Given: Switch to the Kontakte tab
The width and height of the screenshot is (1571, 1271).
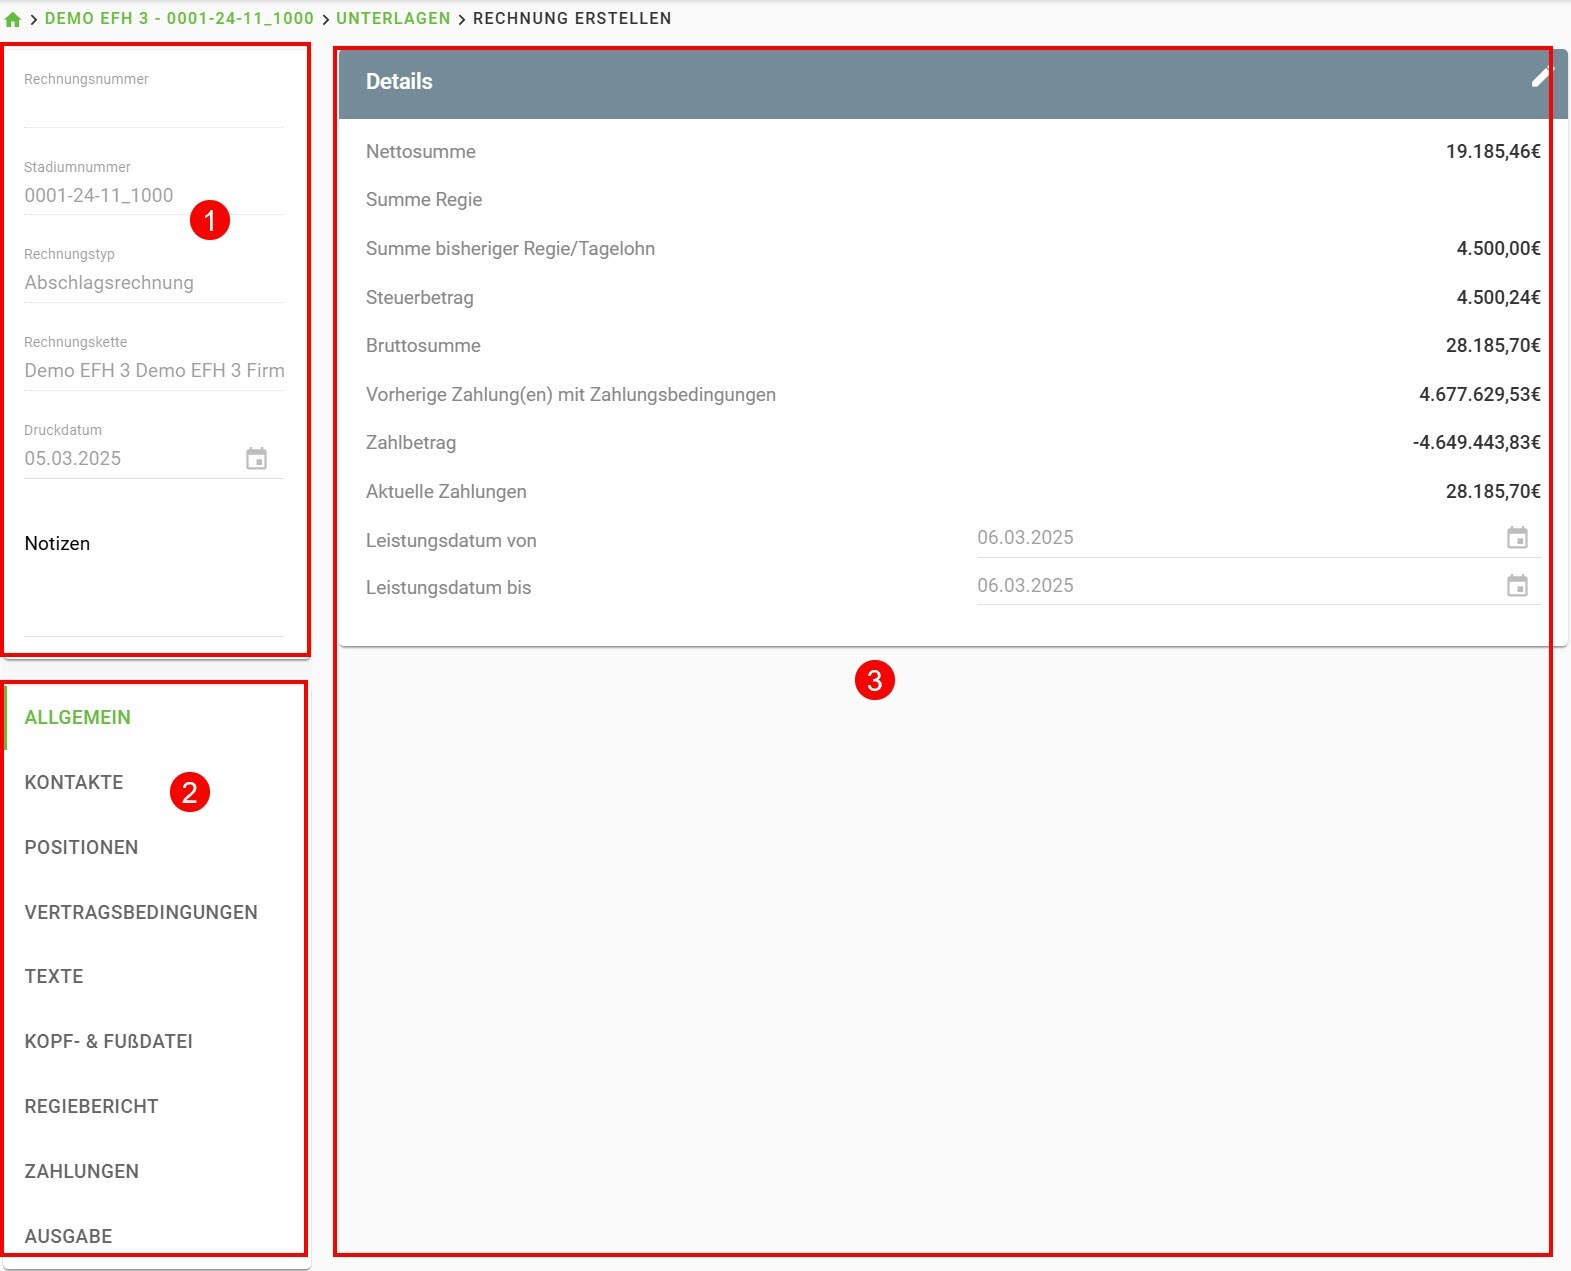Looking at the screenshot, I should pyautogui.click(x=74, y=782).
